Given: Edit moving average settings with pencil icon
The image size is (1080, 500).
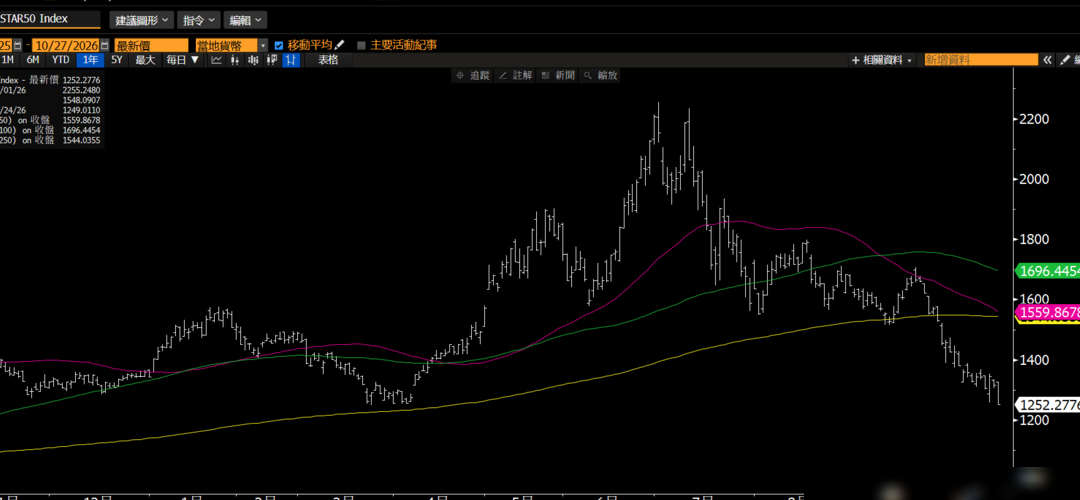Looking at the screenshot, I should pos(339,45).
